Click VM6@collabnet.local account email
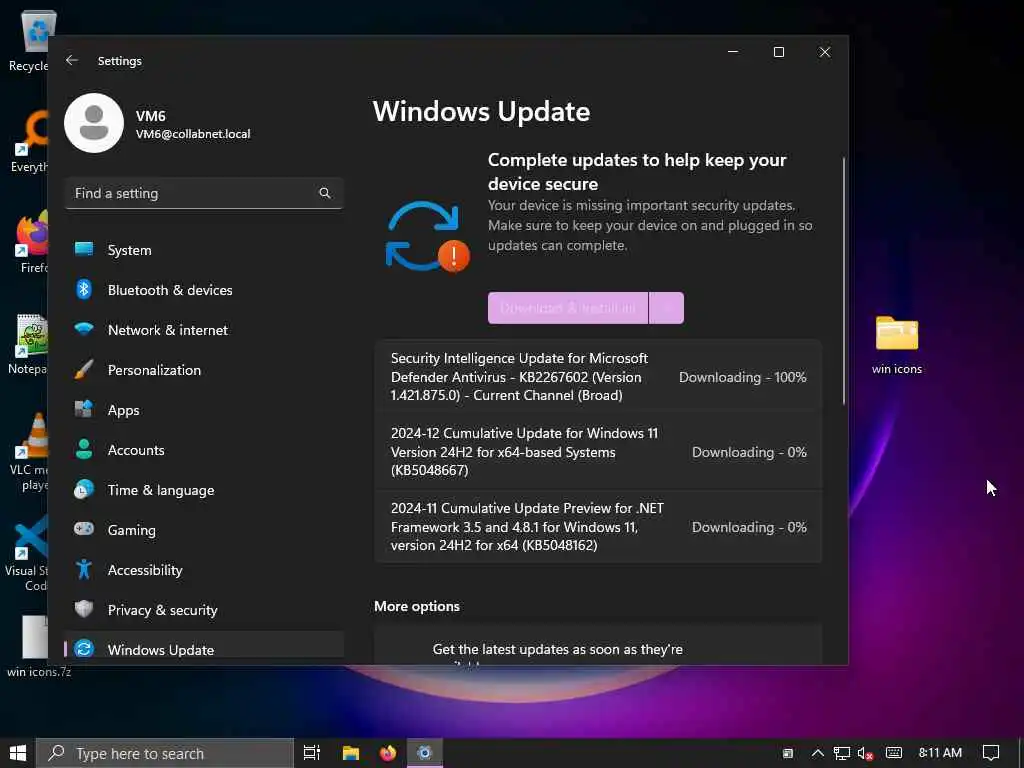Image resolution: width=1024 pixels, height=768 pixels. 193,134
